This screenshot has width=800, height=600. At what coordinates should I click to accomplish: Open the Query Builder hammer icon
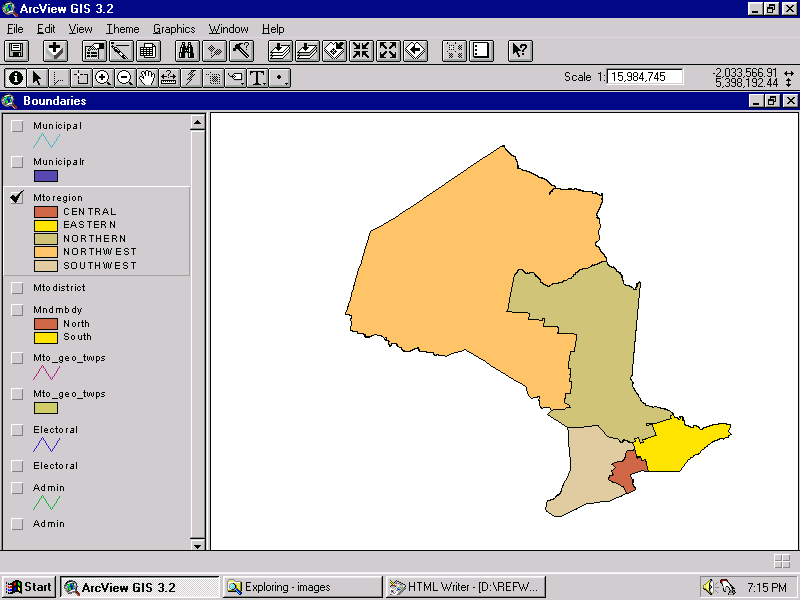(241, 51)
